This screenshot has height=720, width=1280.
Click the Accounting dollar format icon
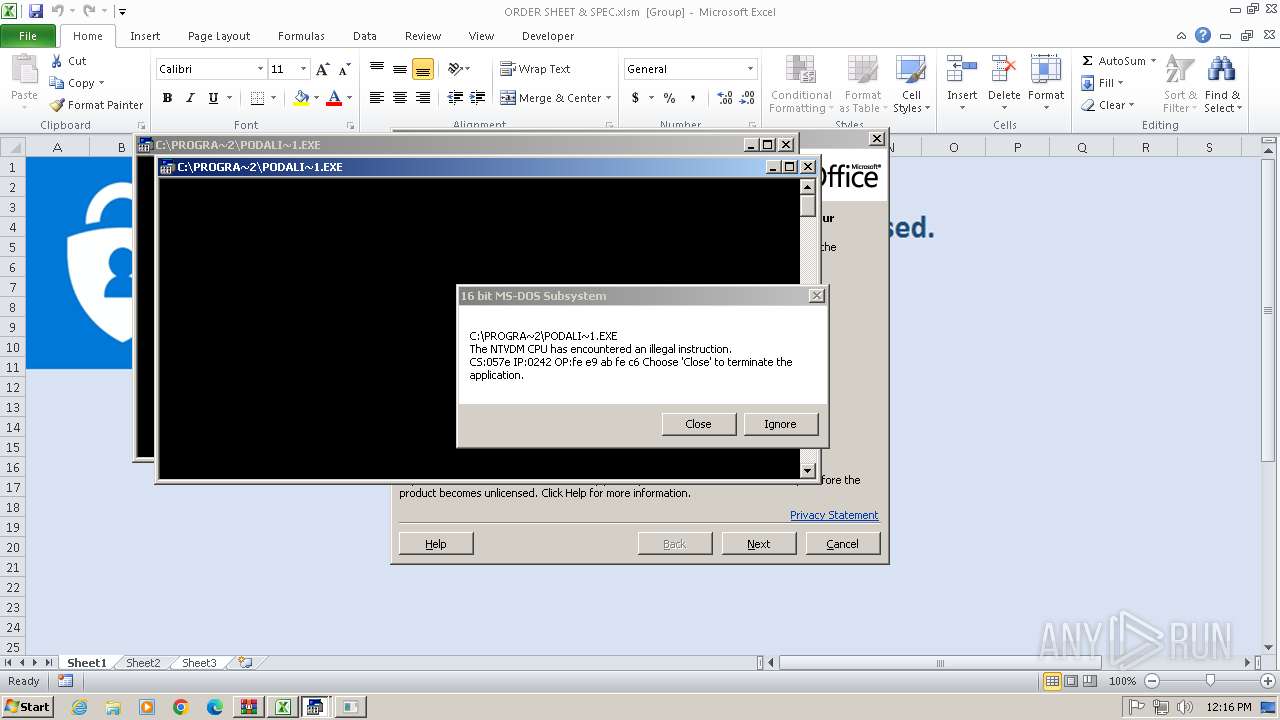point(635,98)
